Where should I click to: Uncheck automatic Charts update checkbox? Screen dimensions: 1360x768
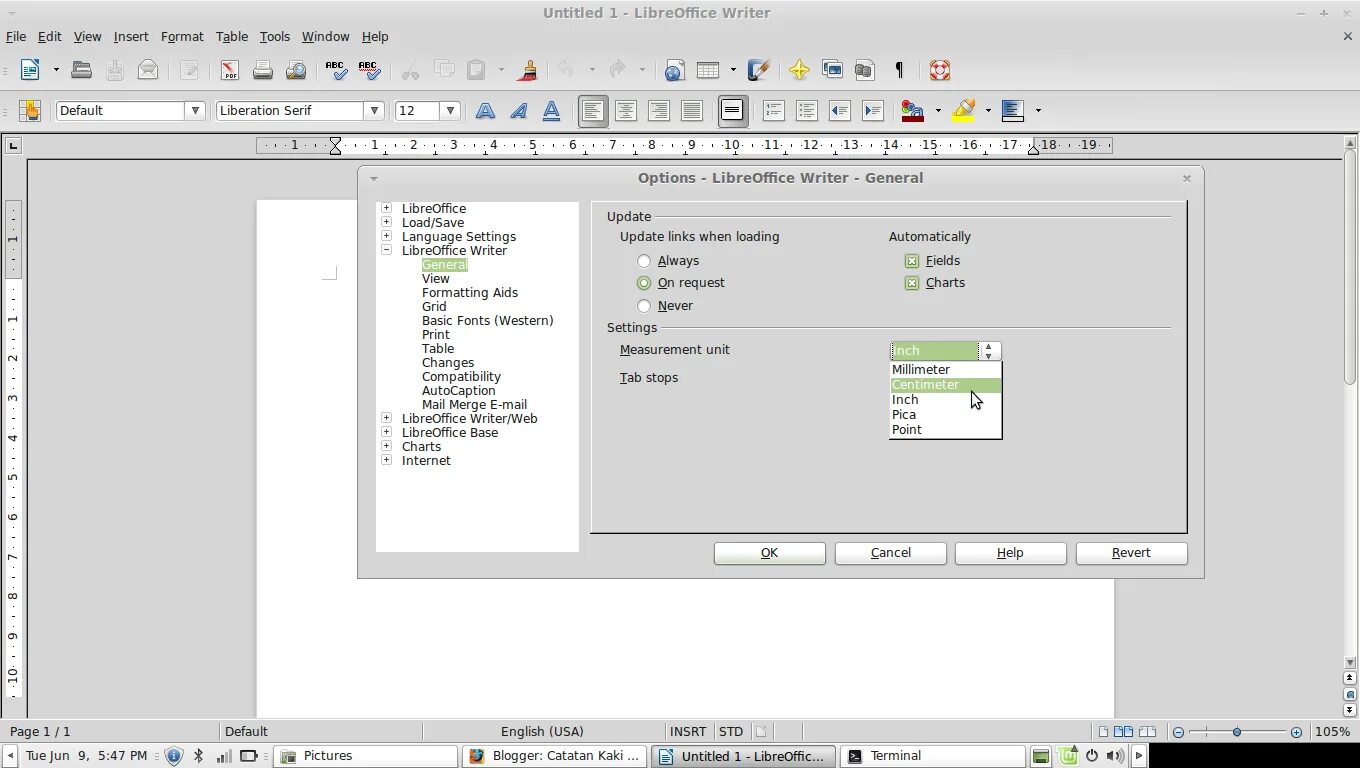[x=912, y=283]
